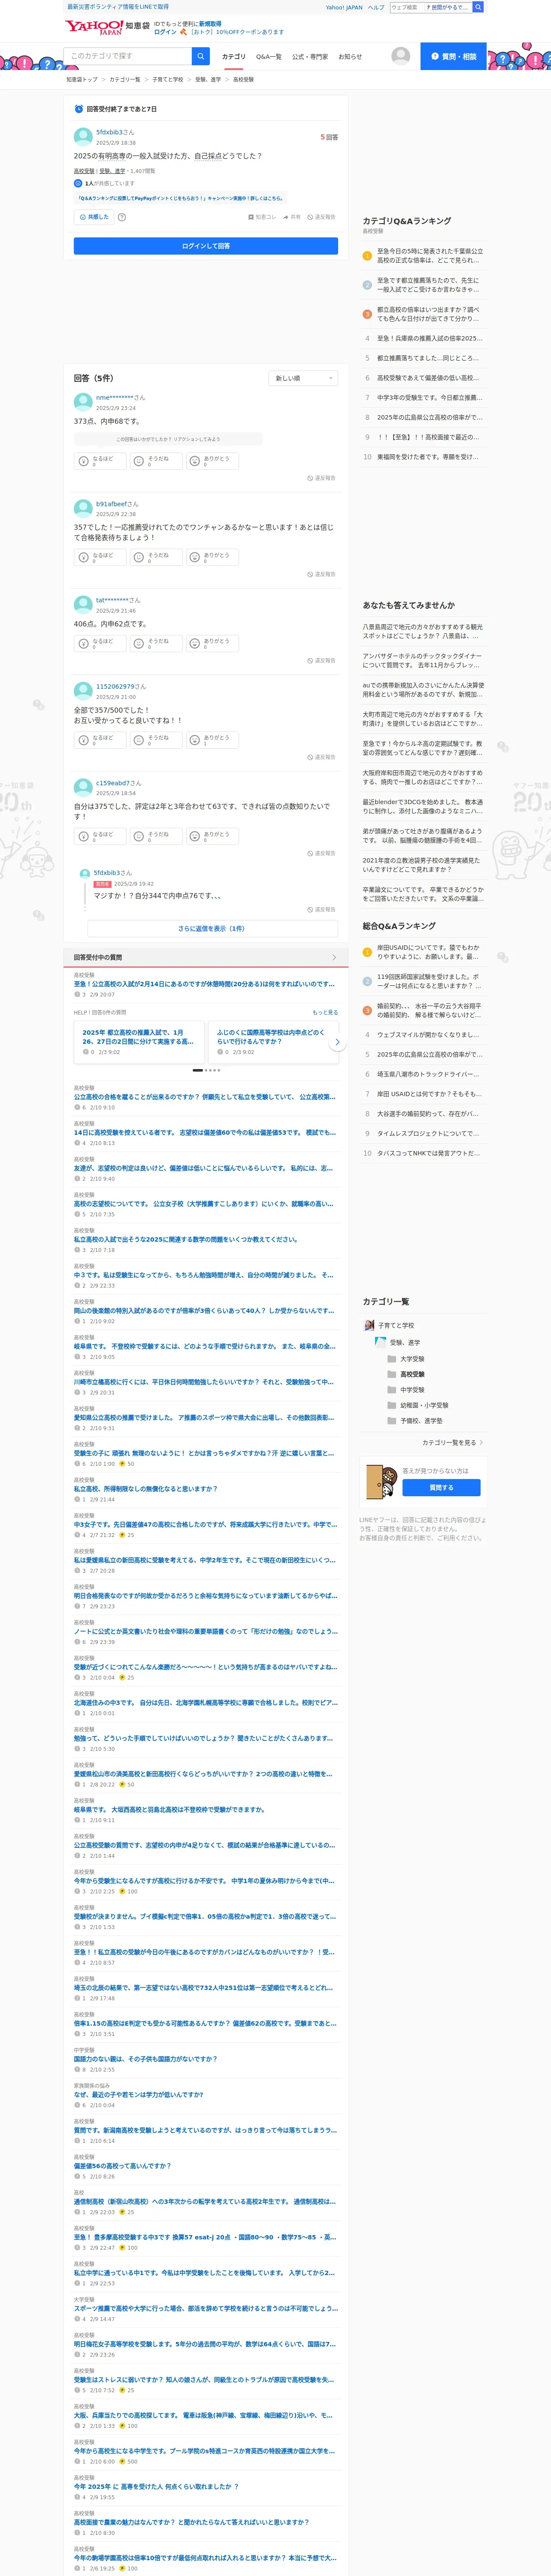Click 大学受験 folder in category list
Viewport: 551px width, 2576px height.
point(405,1359)
